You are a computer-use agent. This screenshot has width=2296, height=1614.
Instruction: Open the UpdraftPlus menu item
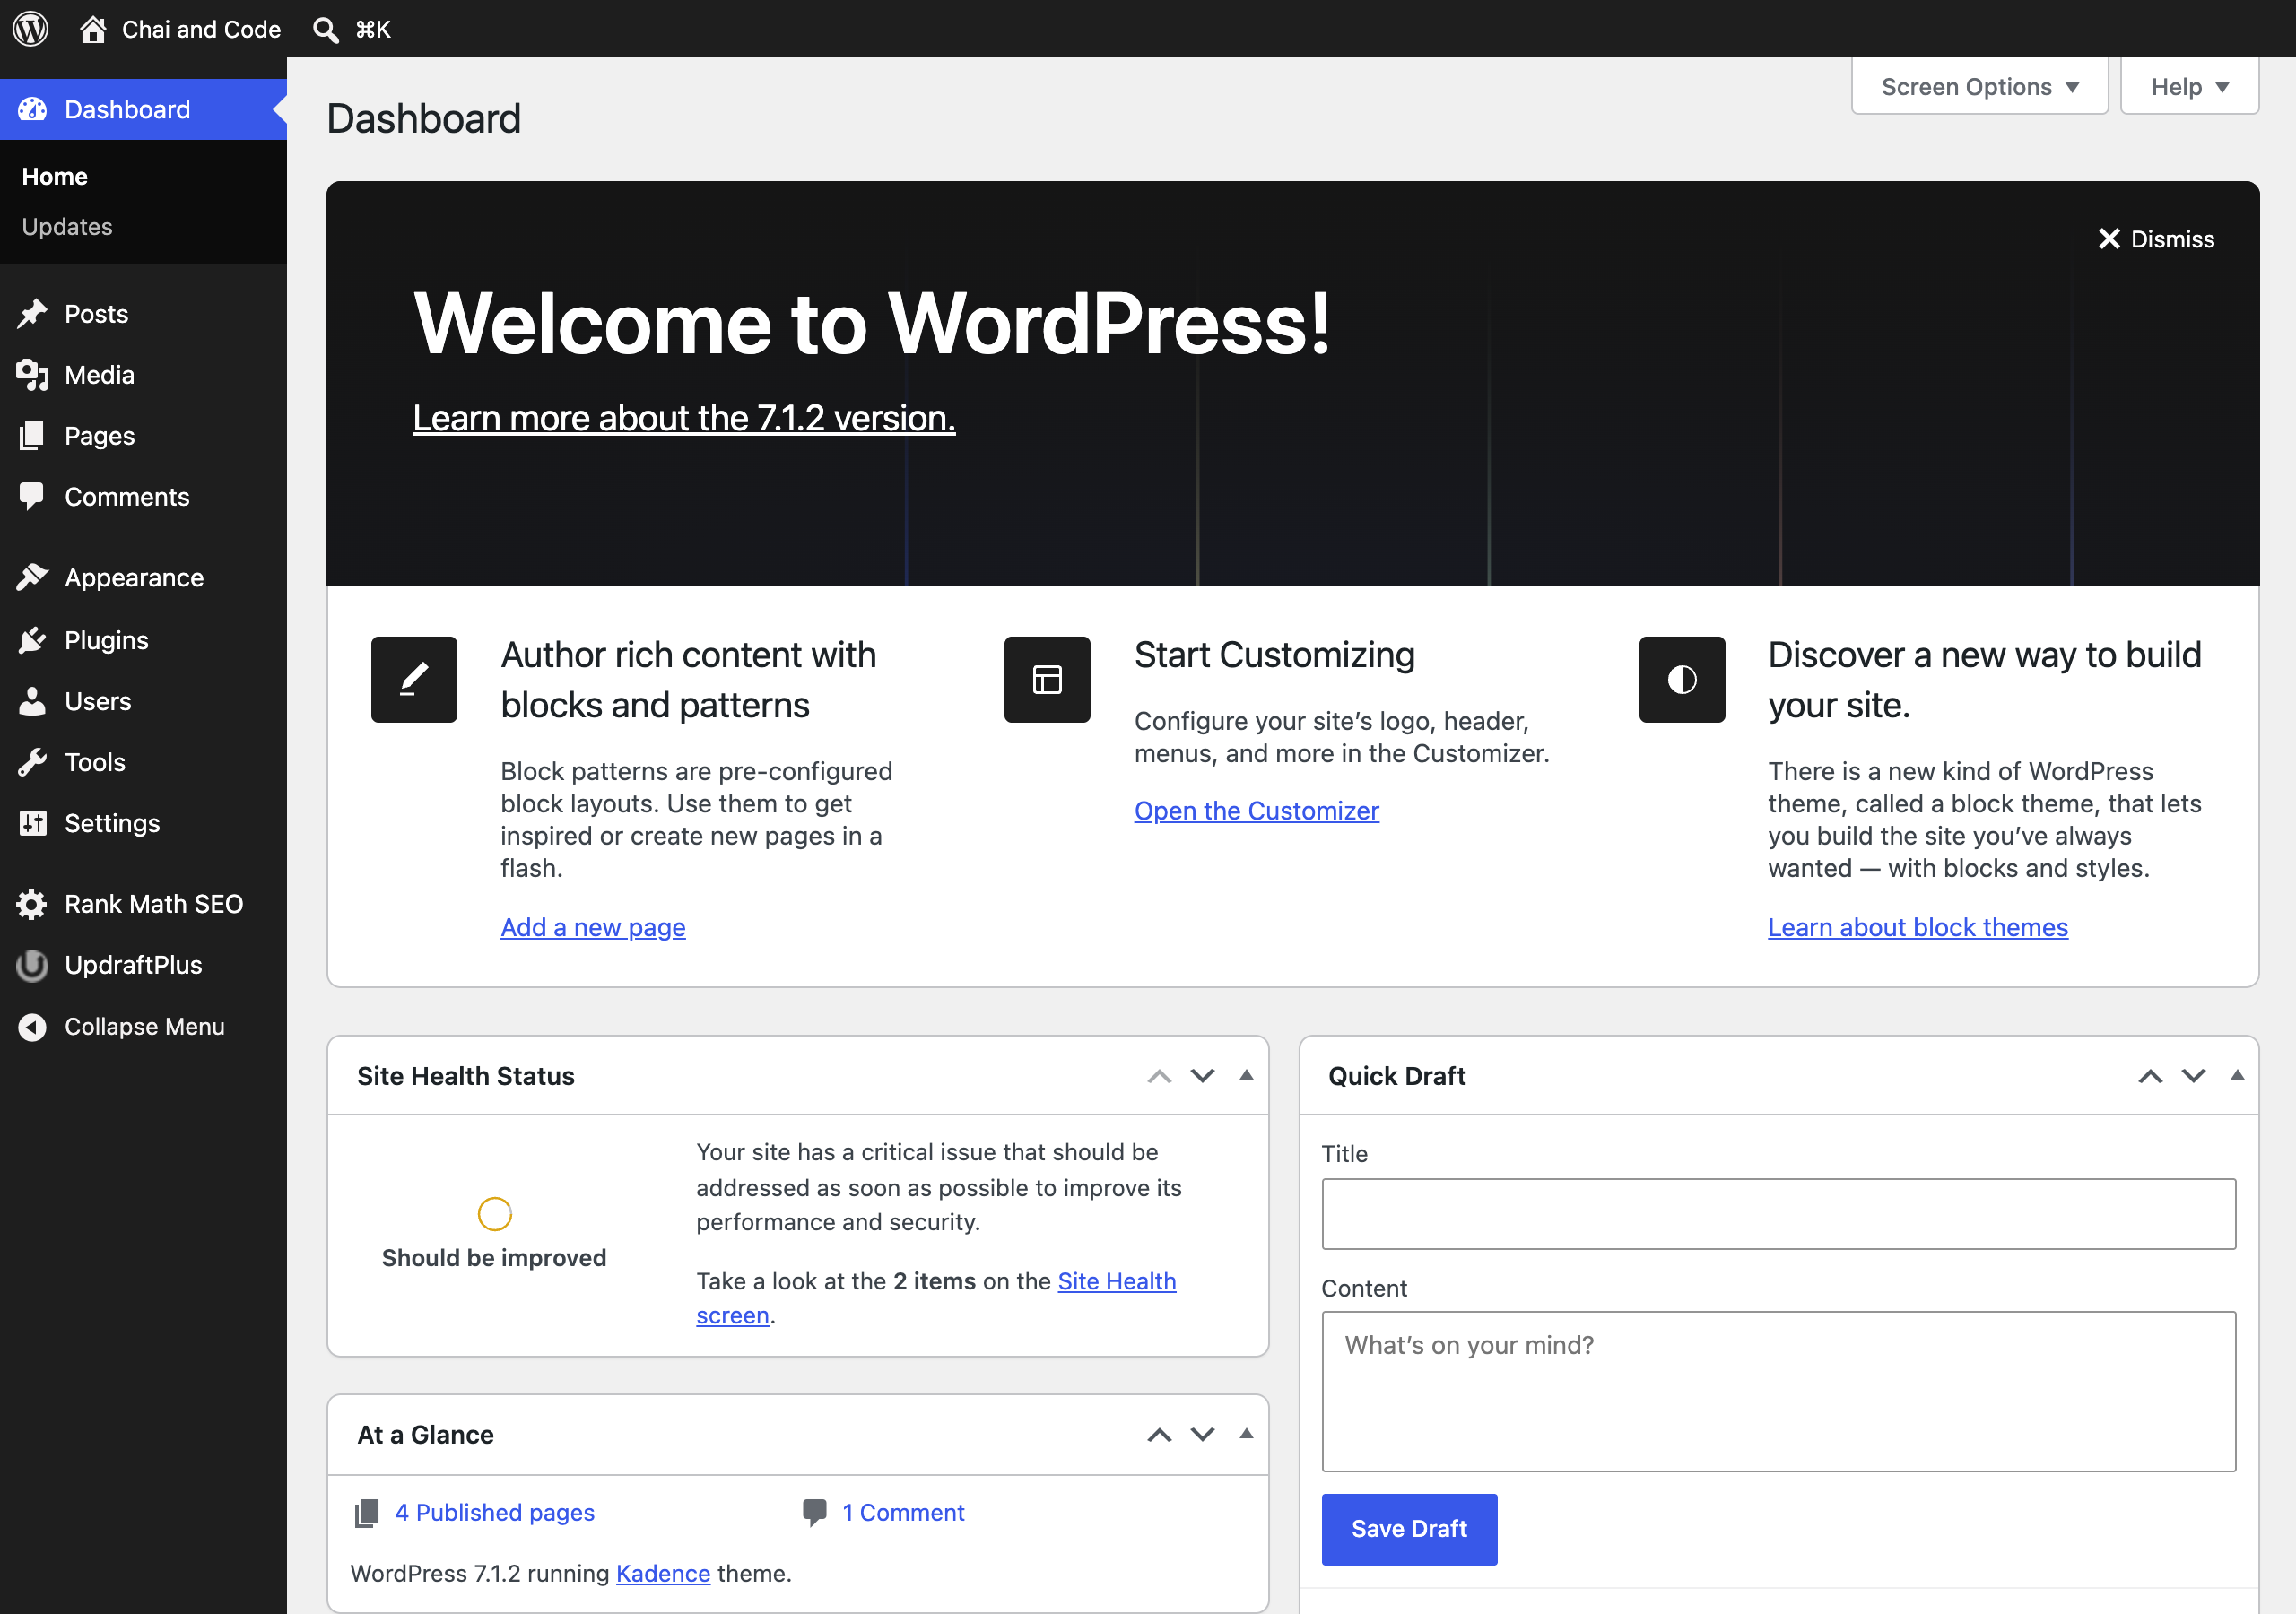(143, 965)
